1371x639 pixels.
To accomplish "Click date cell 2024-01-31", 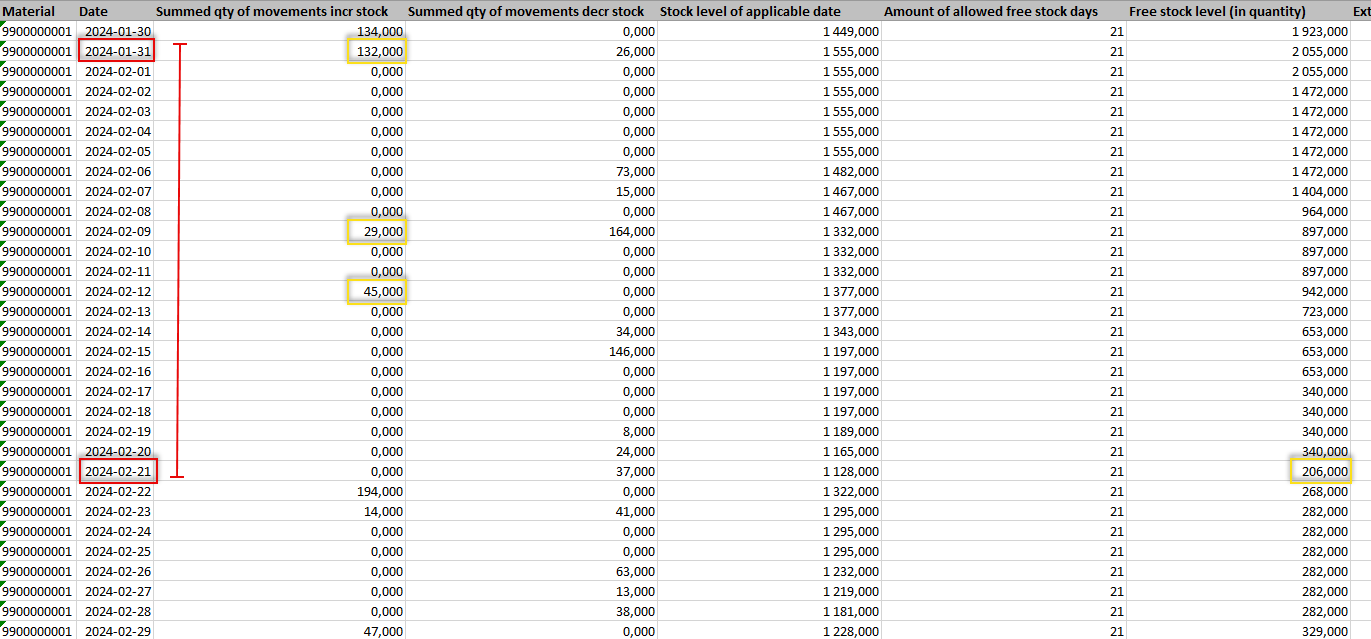I will click(115, 51).
